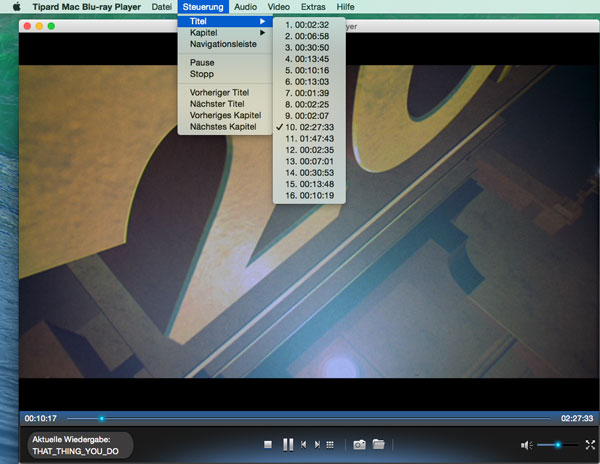Select title 8. 00:02:25
Screen dimensions: 600x464
coord(309,105)
